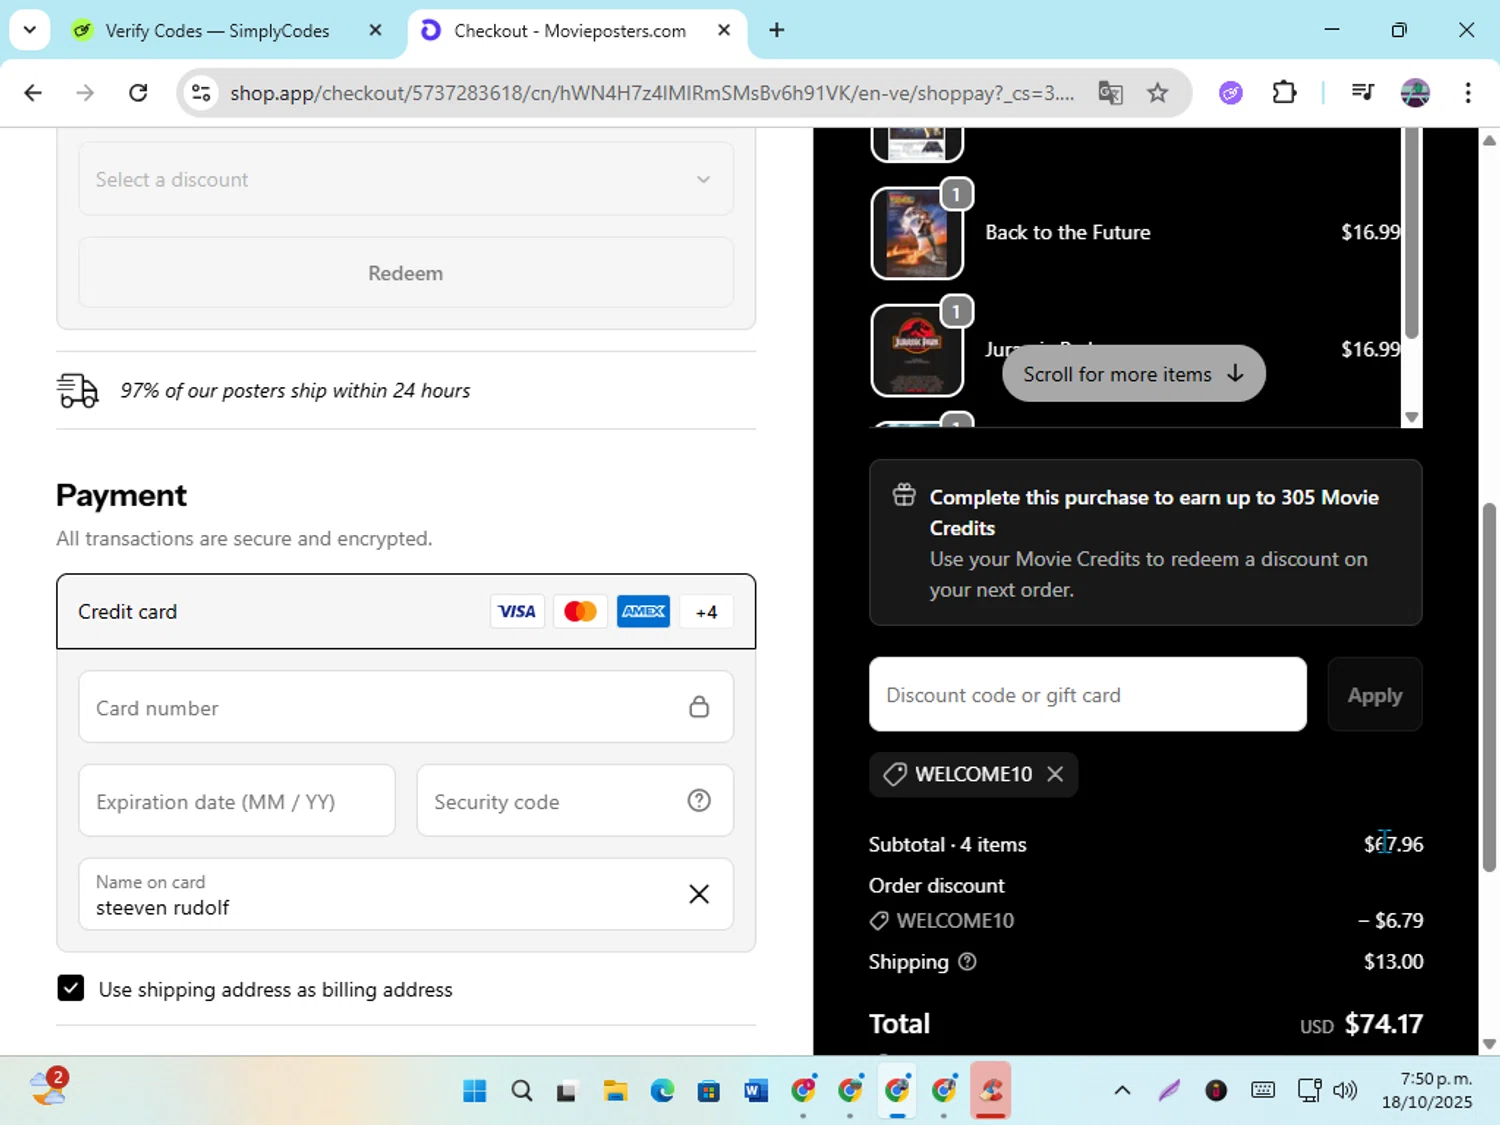The width and height of the screenshot is (1500, 1125).
Task: Uncheck Use shipping address as billing address
Action: (x=71, y=988)
